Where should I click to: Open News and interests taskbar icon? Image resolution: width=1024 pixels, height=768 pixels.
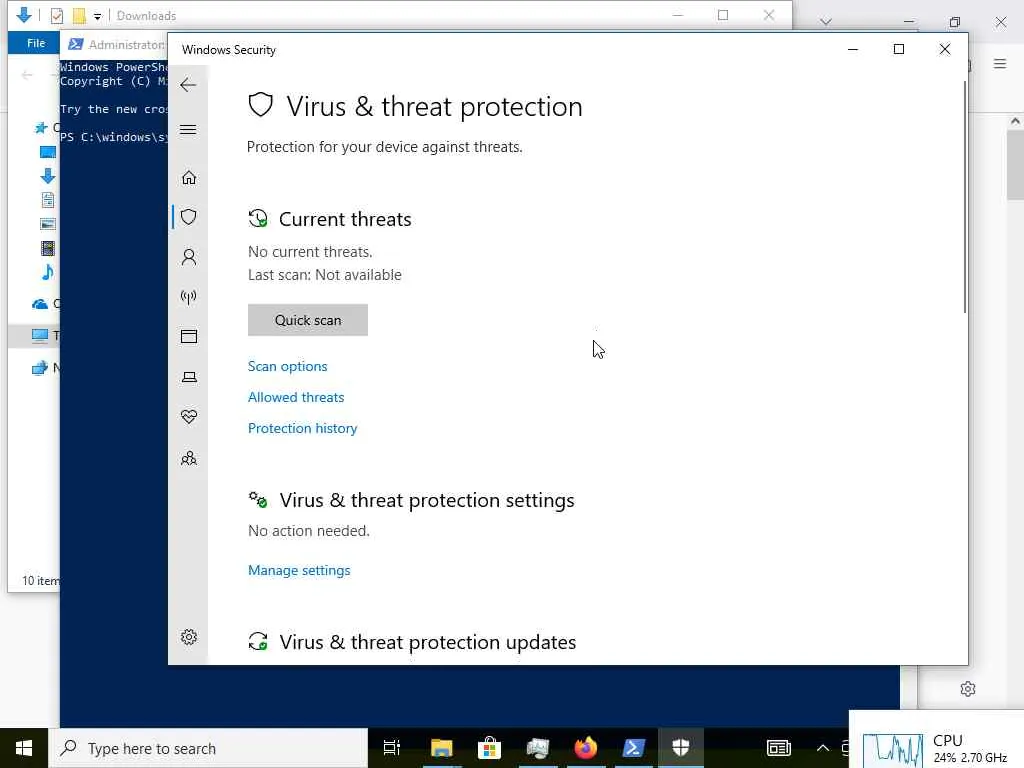778,748
